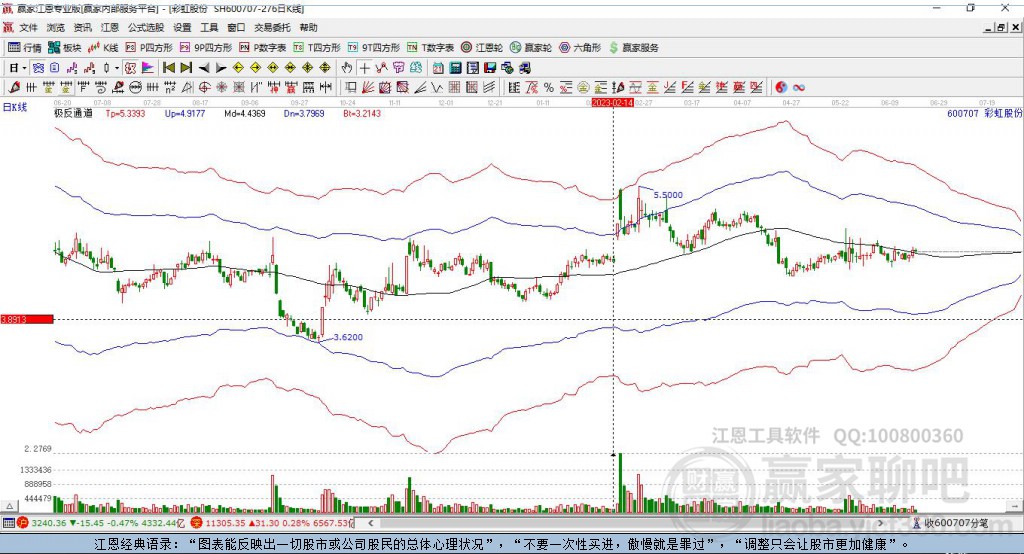1024x554 pixels.
Task: Open the 交易委托 menu
Action: click(x=272, y=27)
